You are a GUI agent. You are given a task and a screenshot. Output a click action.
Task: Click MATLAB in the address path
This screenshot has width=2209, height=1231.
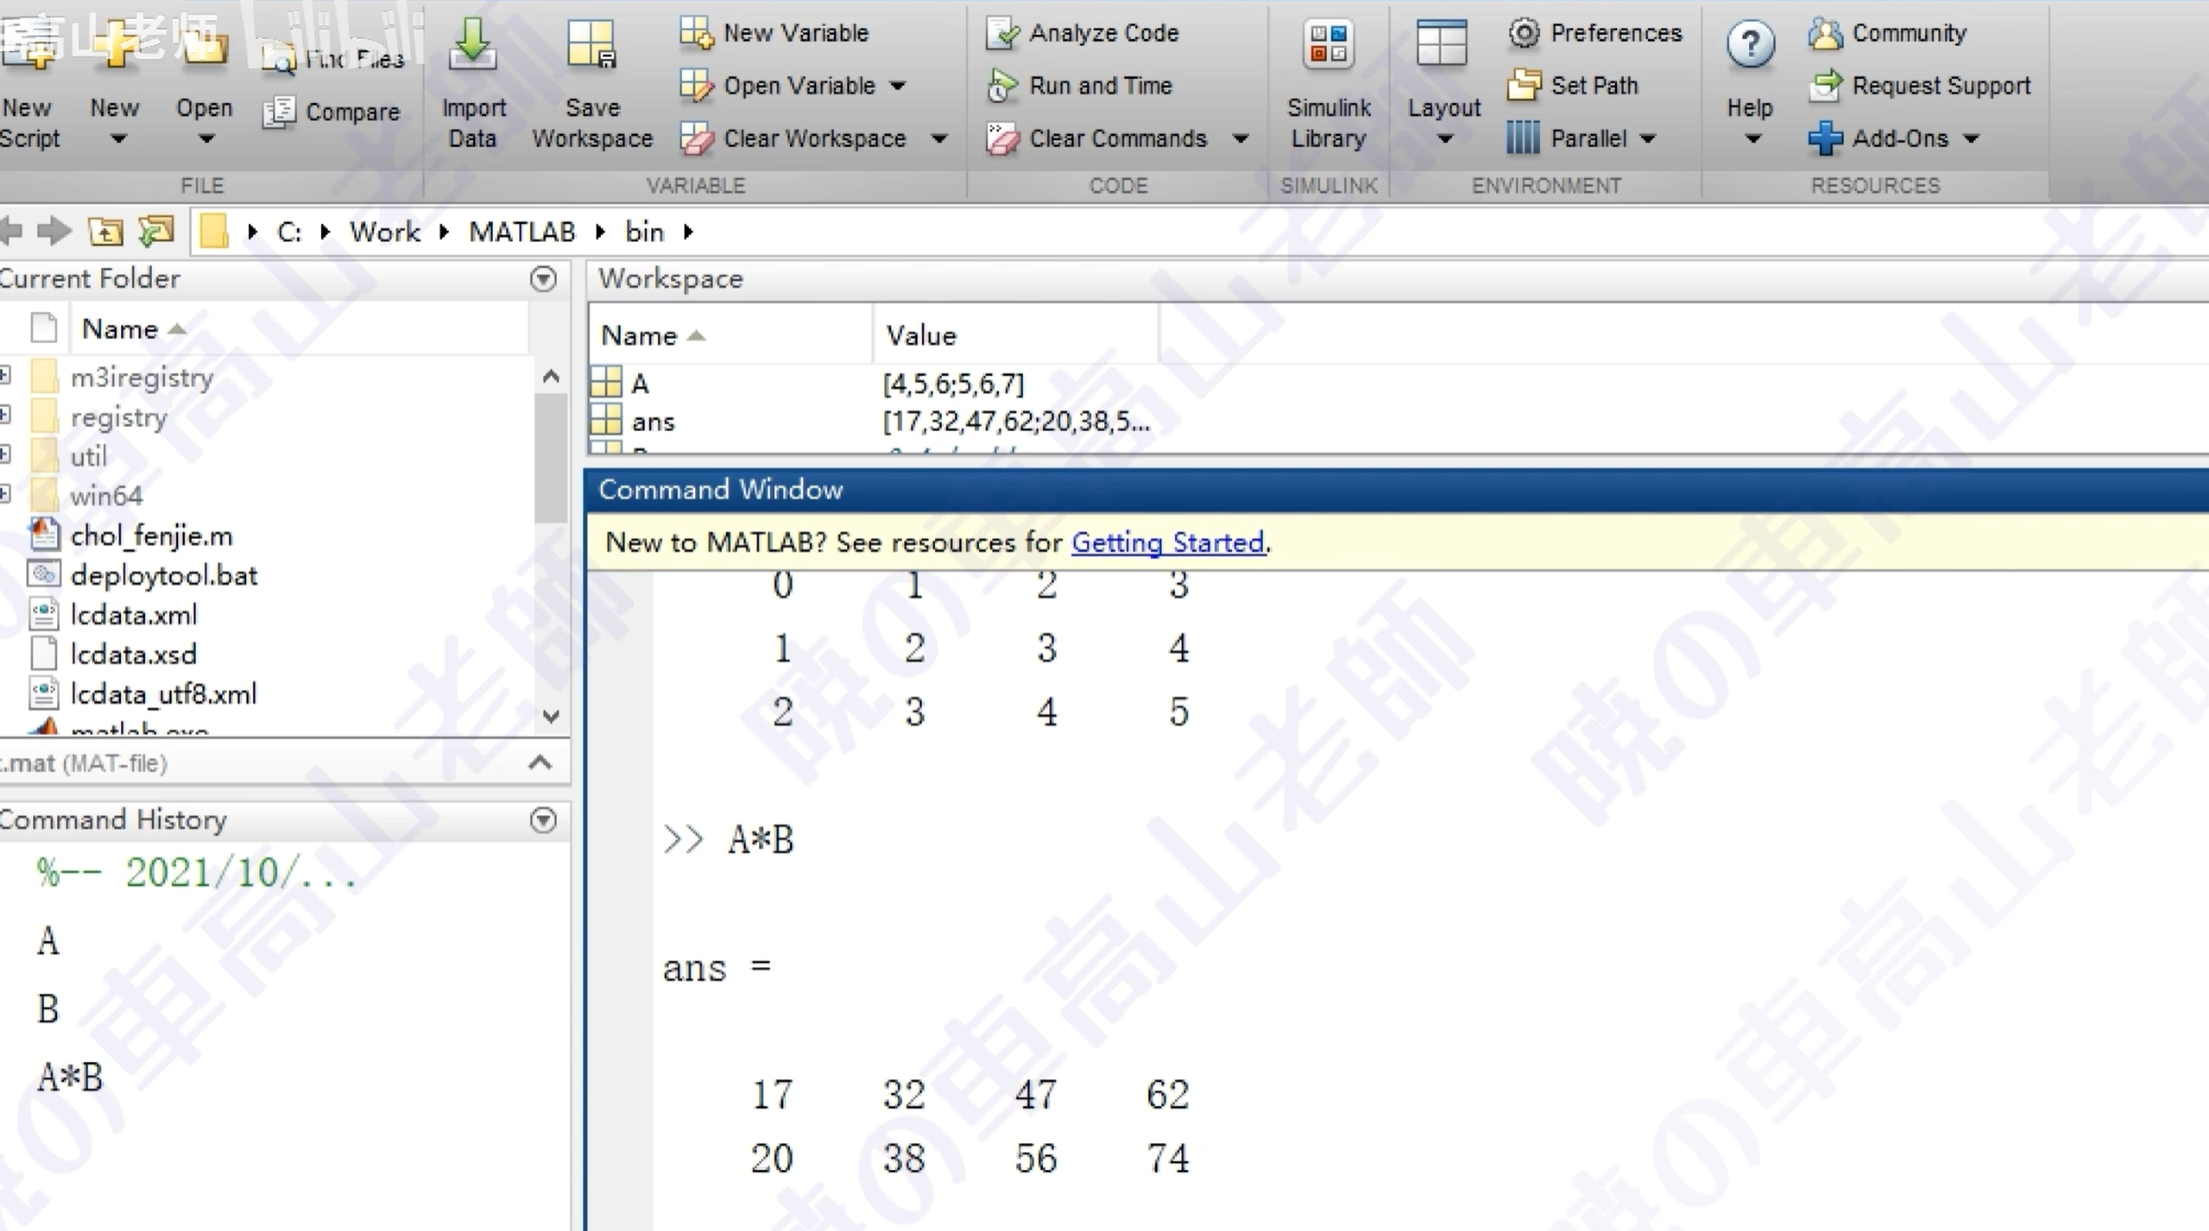tap(521, 232)
